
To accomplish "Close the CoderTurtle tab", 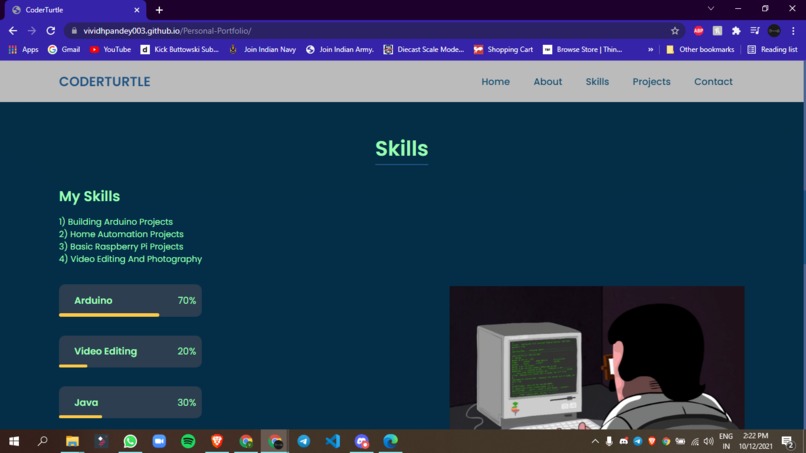I will 137,10.
